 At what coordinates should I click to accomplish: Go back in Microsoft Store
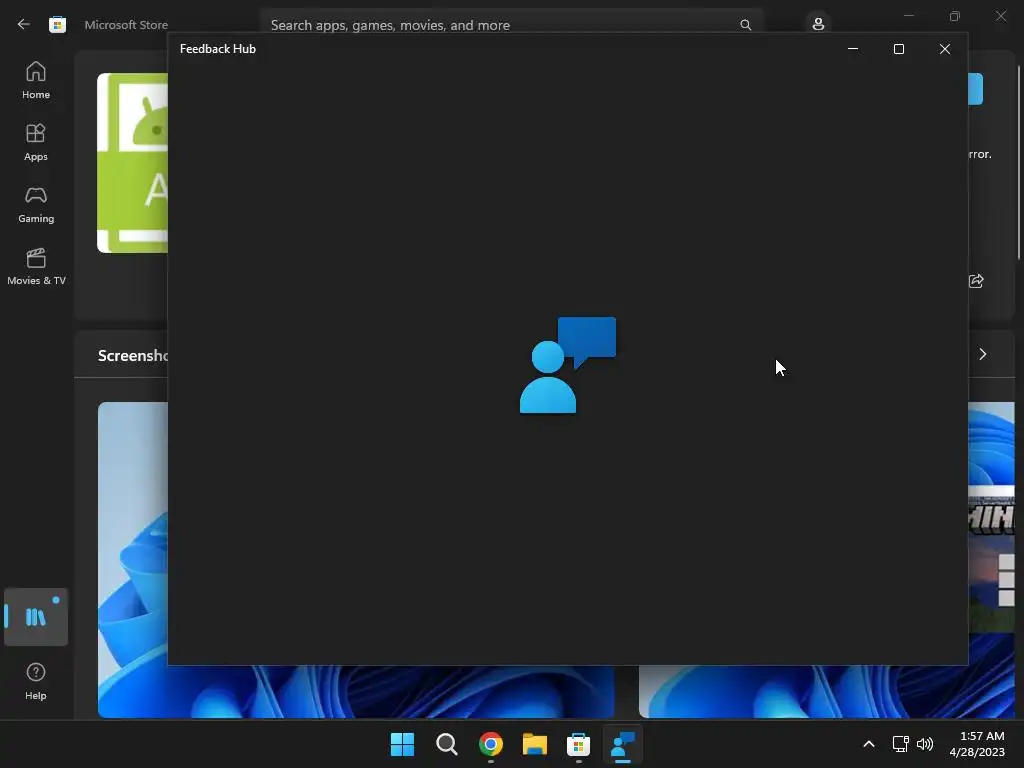(x=24, y=25)
